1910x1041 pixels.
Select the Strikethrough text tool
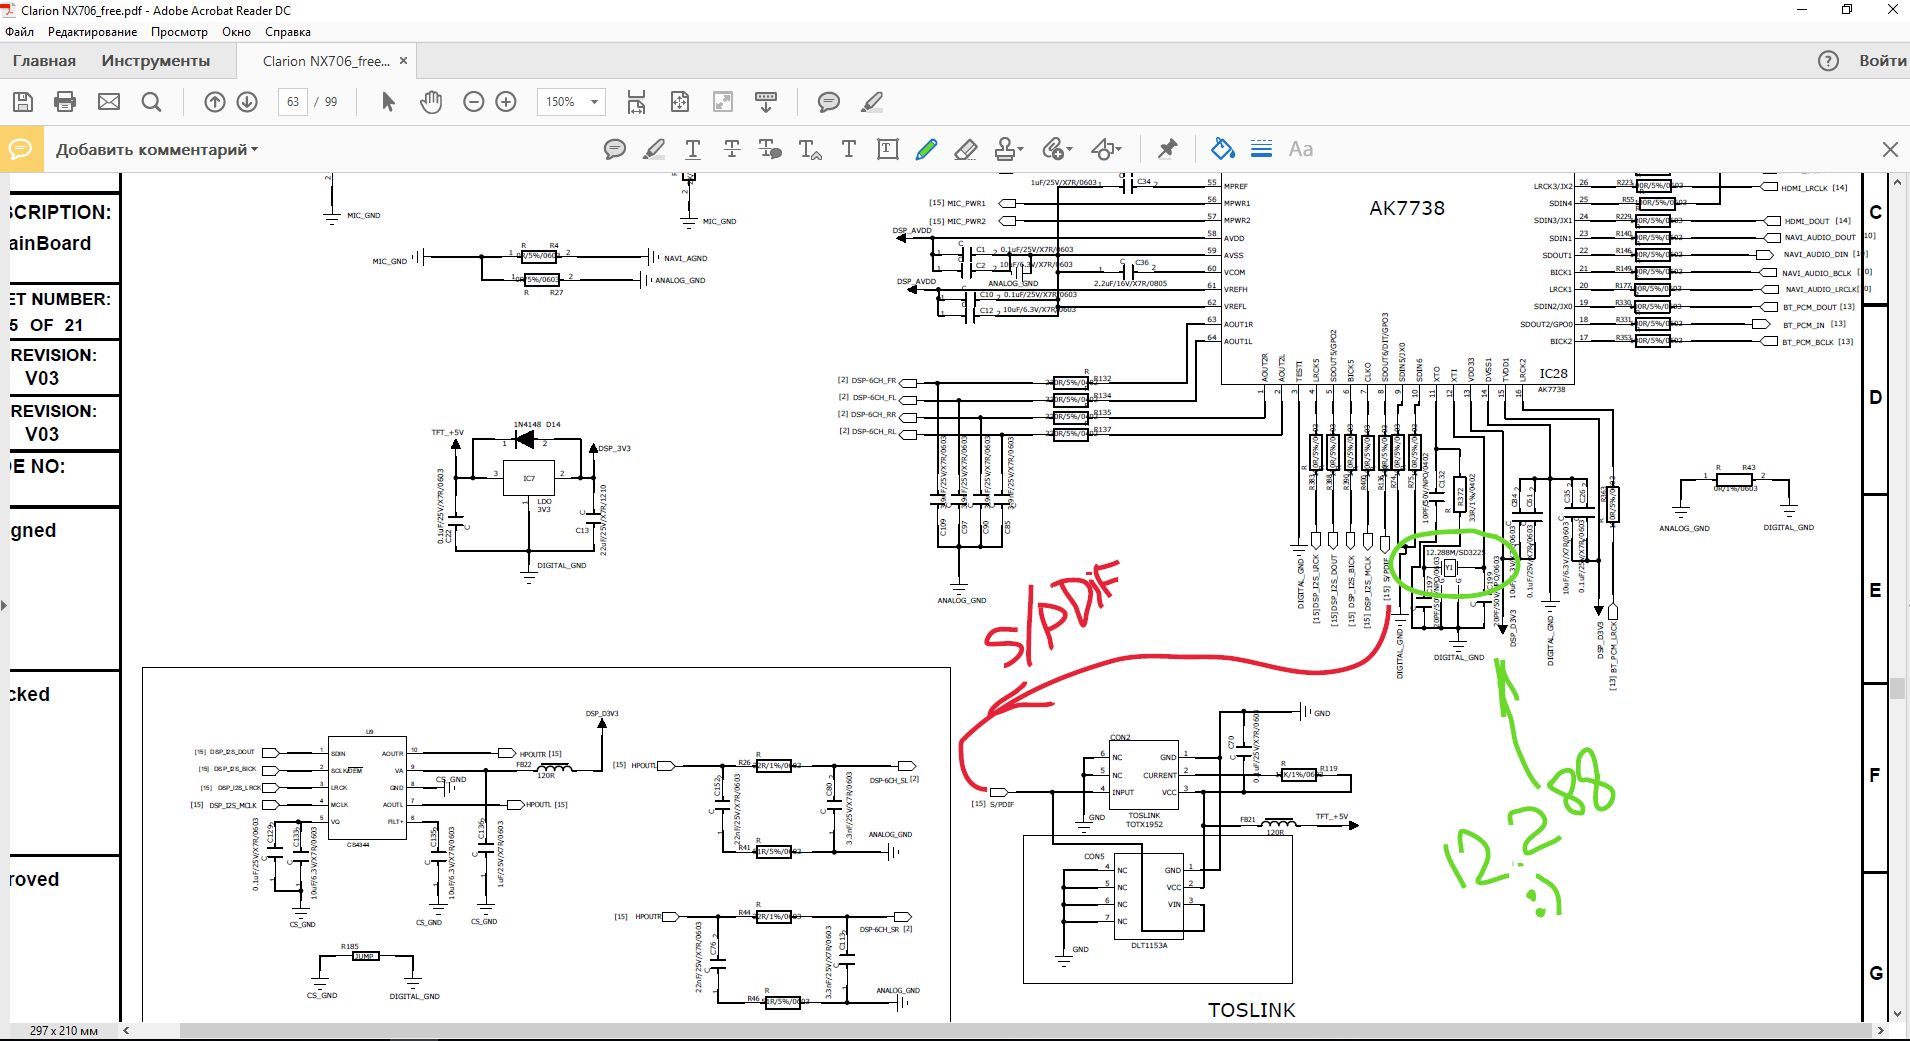[x=732, y=150]
